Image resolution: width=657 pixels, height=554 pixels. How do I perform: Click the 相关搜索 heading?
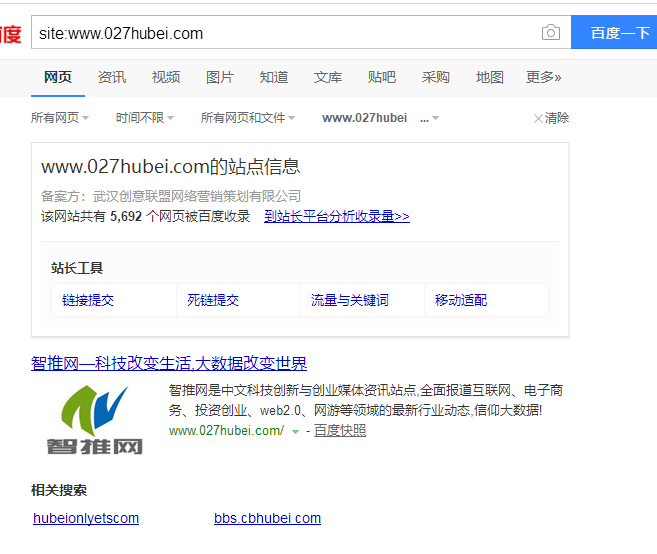point(59,490)
